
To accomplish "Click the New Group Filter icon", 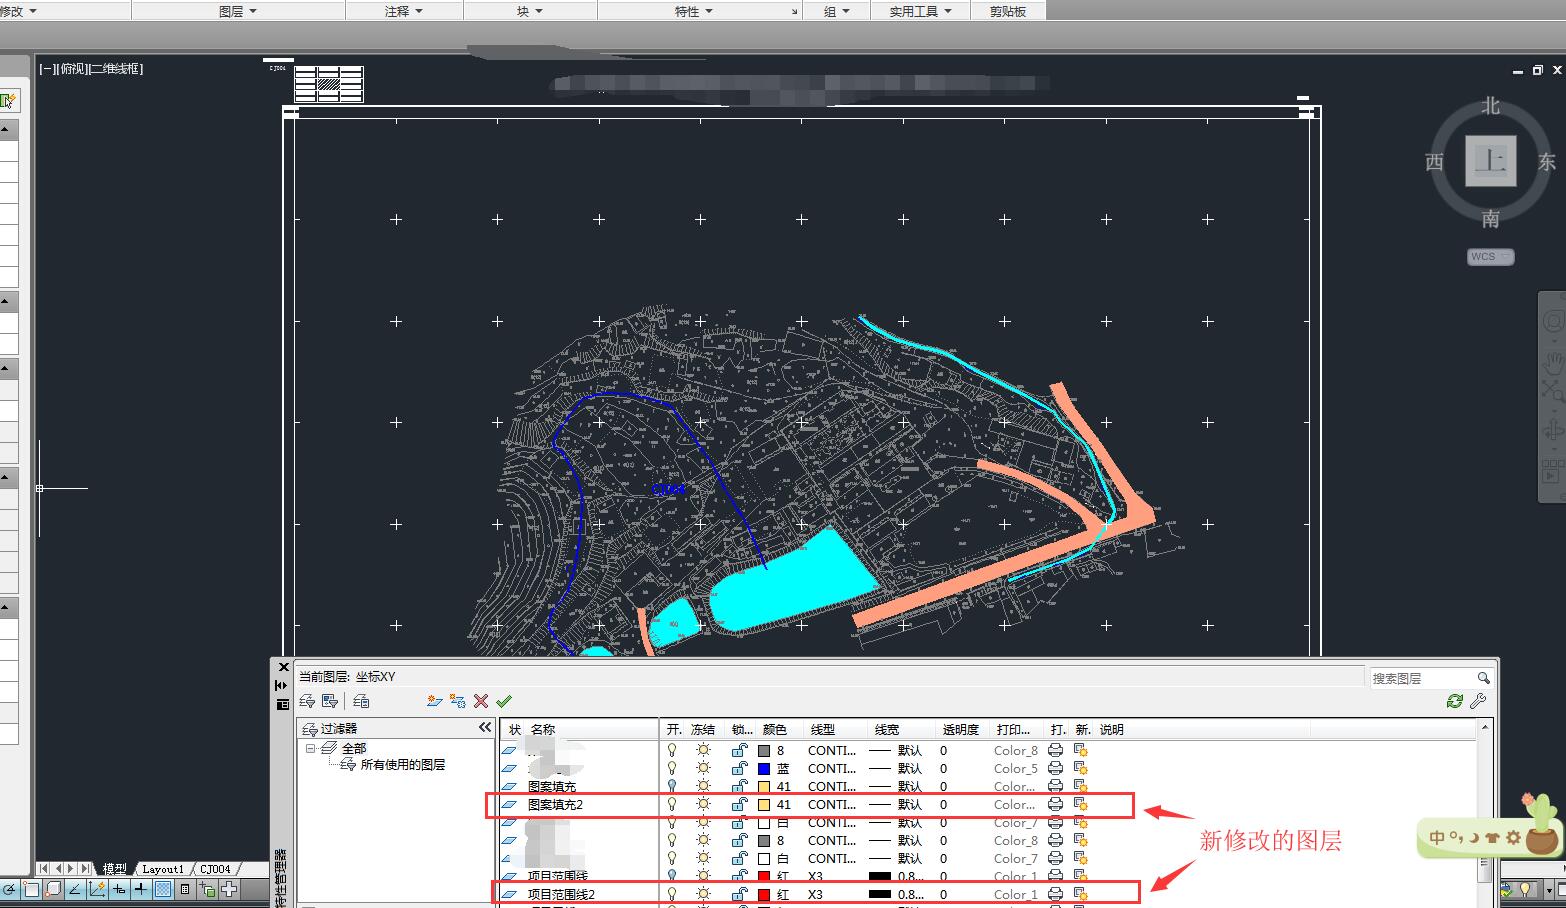I will (330, 701).
